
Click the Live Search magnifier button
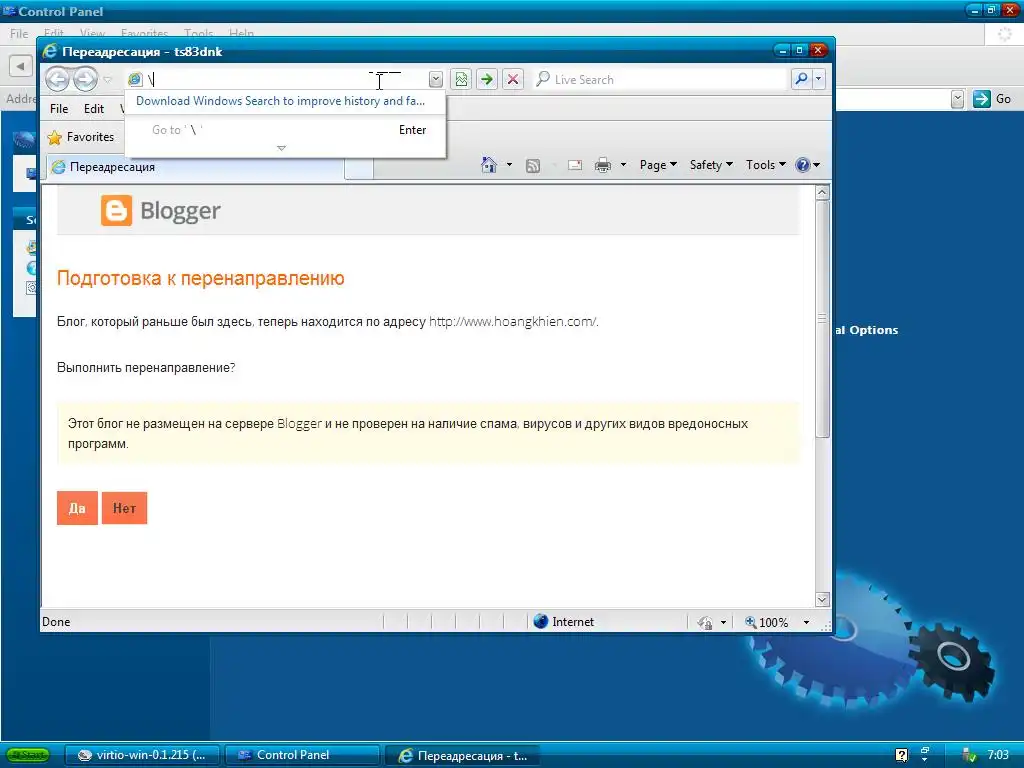tap(801, 80)
